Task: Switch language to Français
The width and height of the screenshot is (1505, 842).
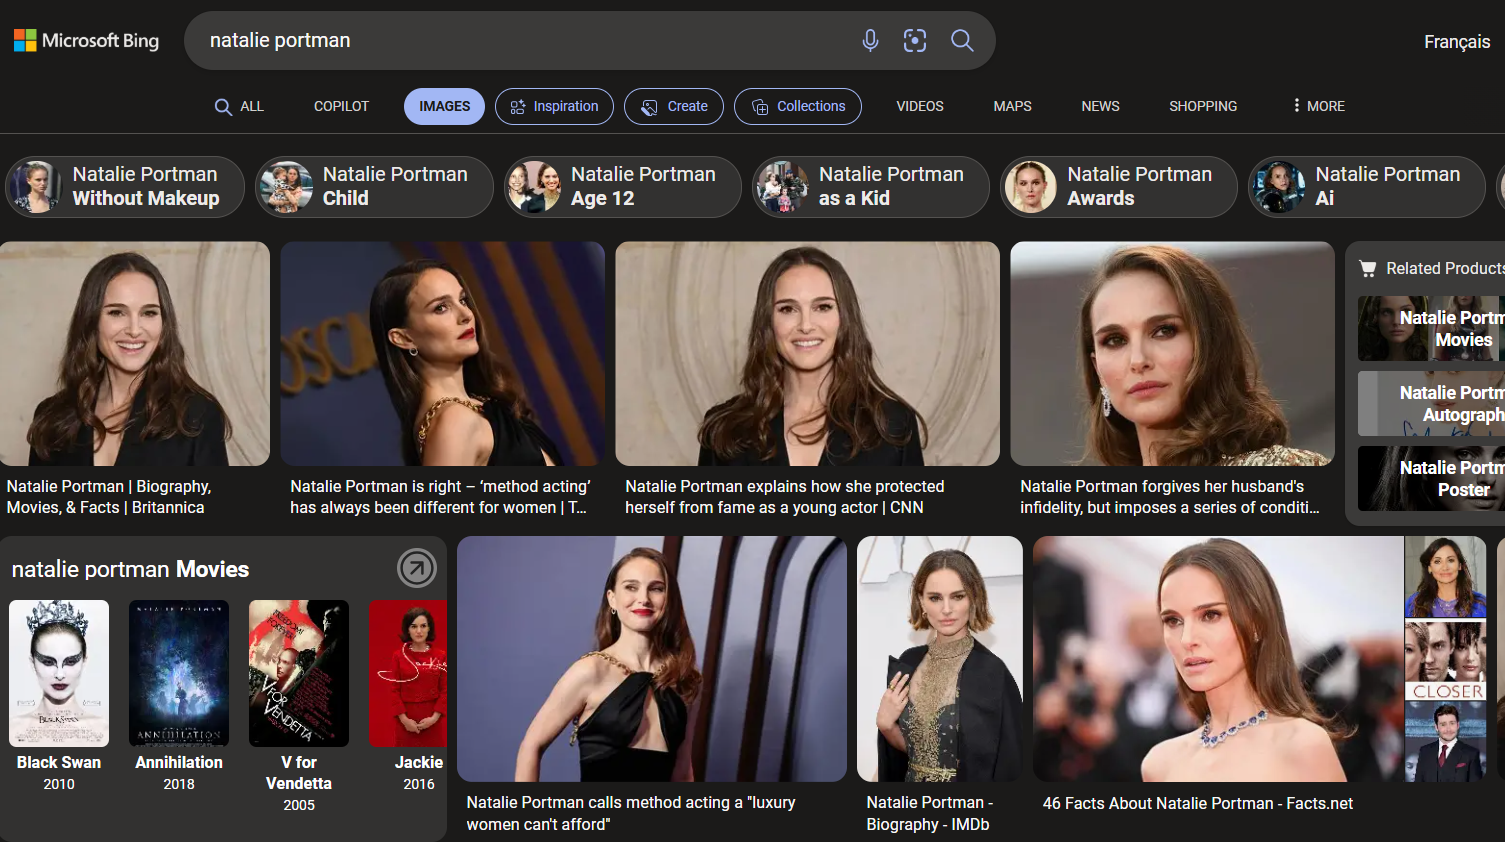Action: click(1456, 42)
